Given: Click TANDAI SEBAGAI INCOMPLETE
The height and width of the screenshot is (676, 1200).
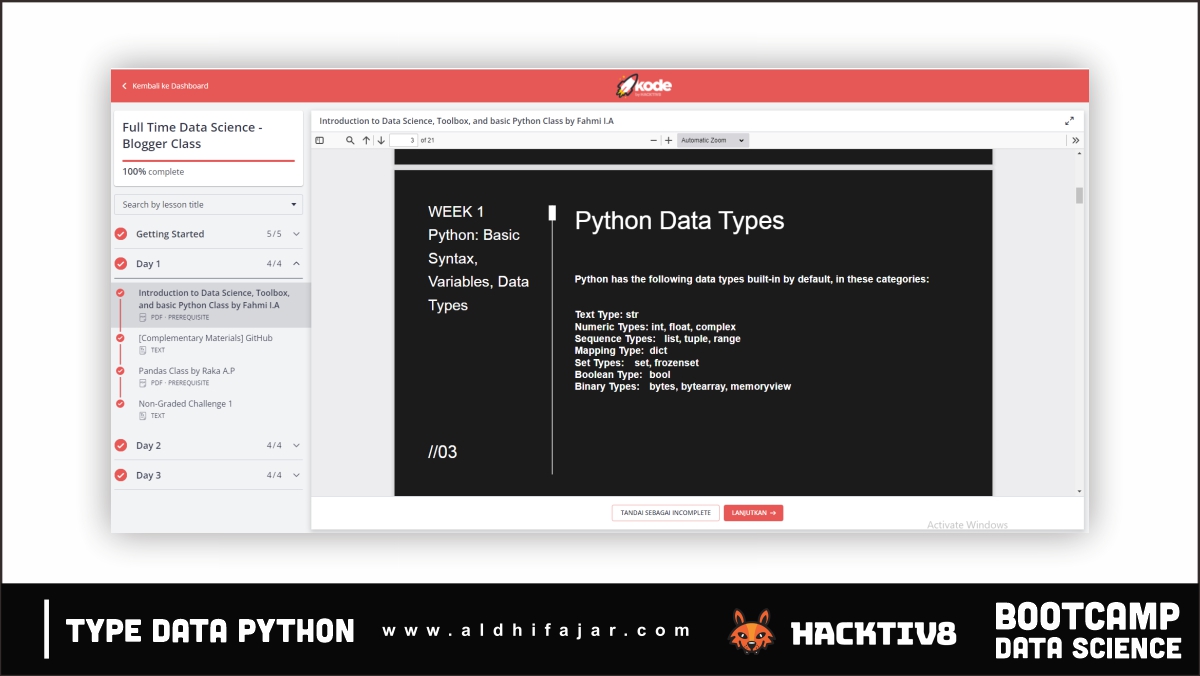Looking at the screenshot, I should (665, 512).
